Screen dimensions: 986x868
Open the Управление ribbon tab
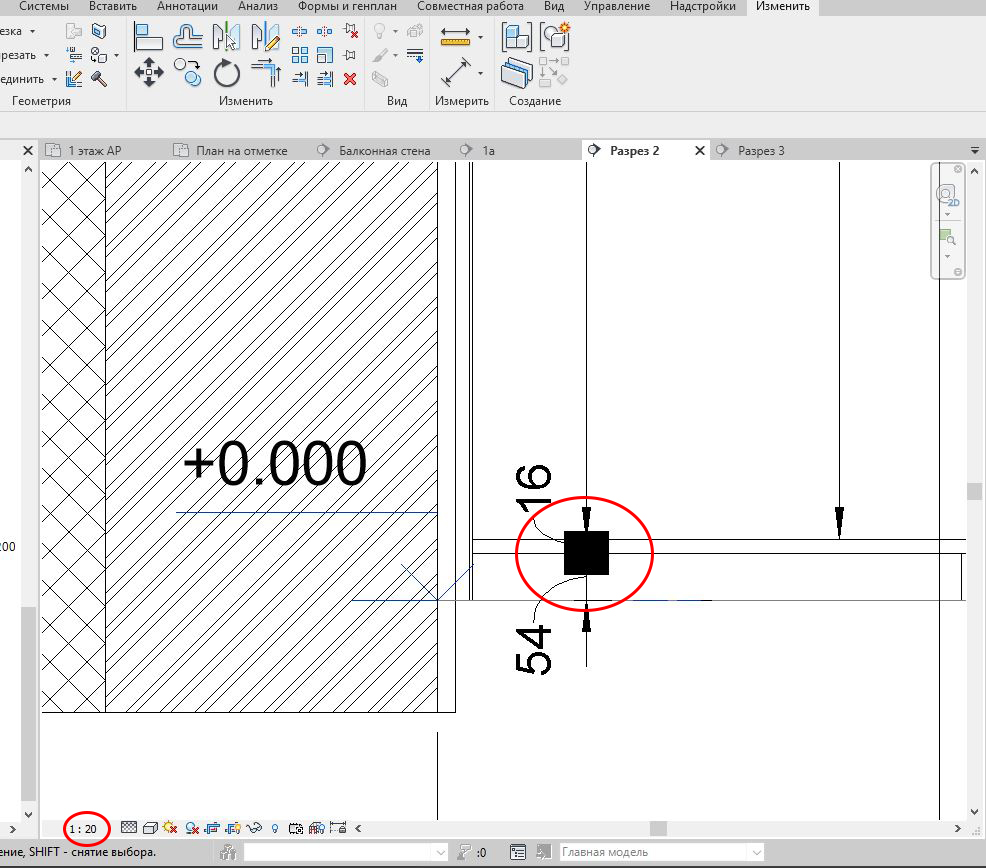pos(617,6)
